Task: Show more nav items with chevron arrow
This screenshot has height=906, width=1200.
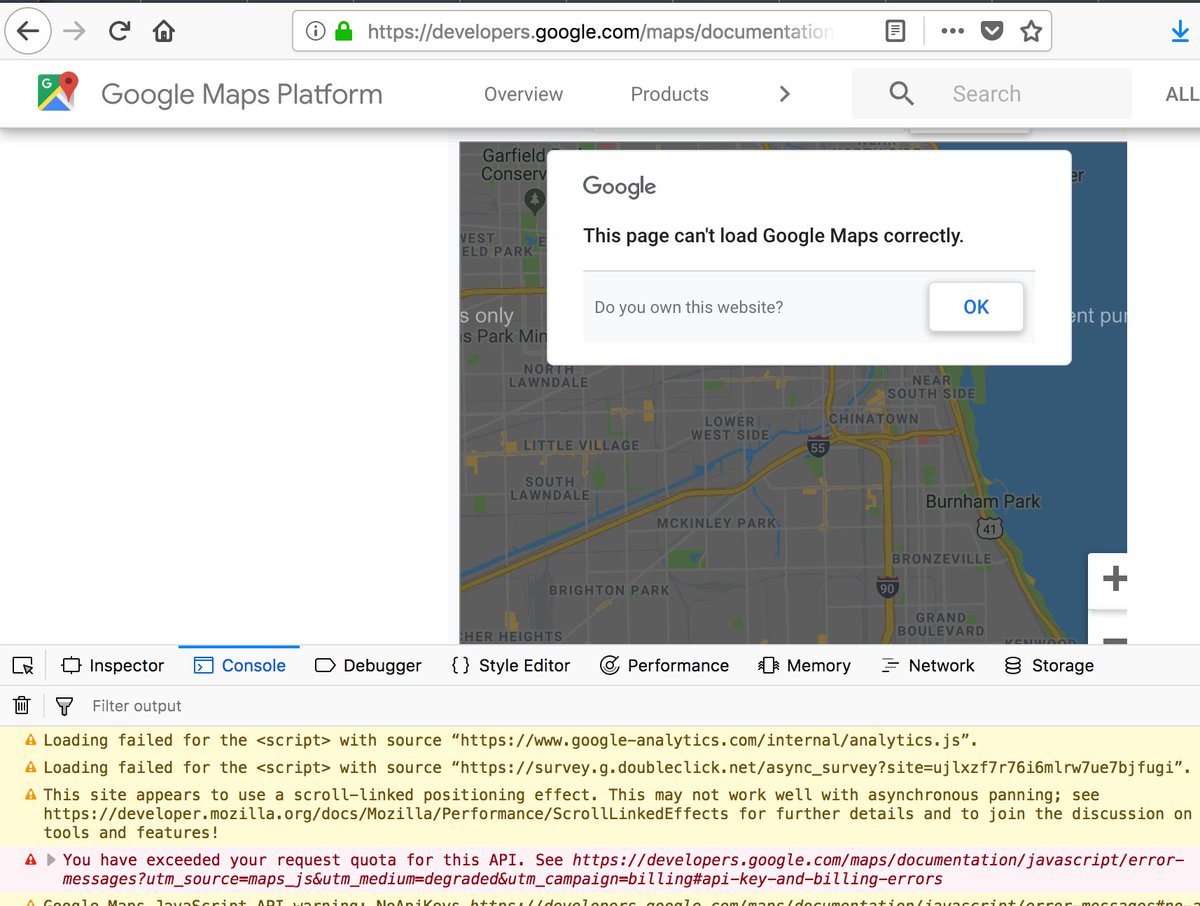Action: pyautogui.click(x=784, y=94)
